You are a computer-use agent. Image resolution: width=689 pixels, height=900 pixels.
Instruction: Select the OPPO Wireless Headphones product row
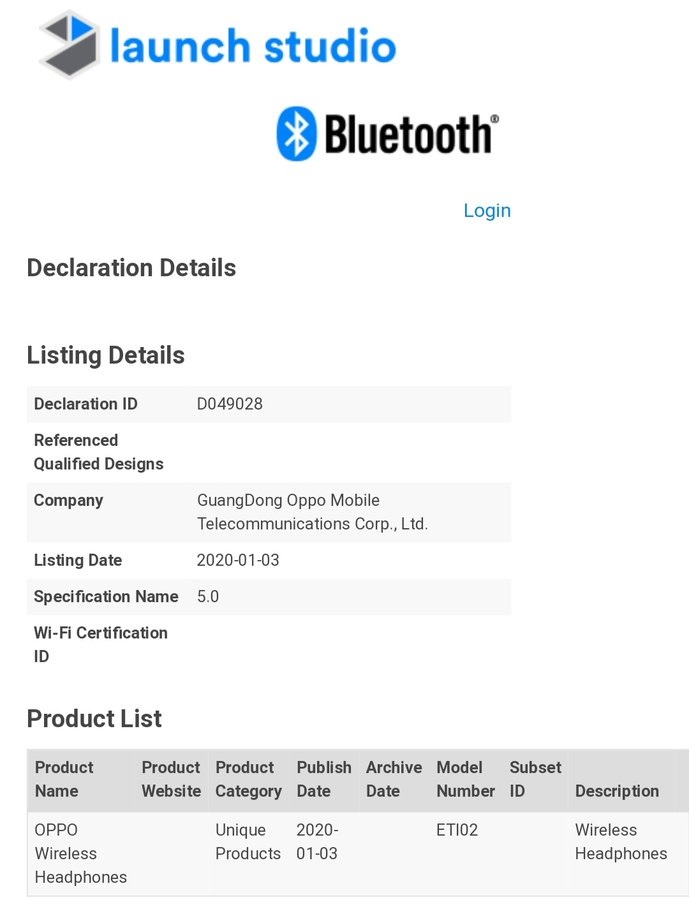pos(81,853)
